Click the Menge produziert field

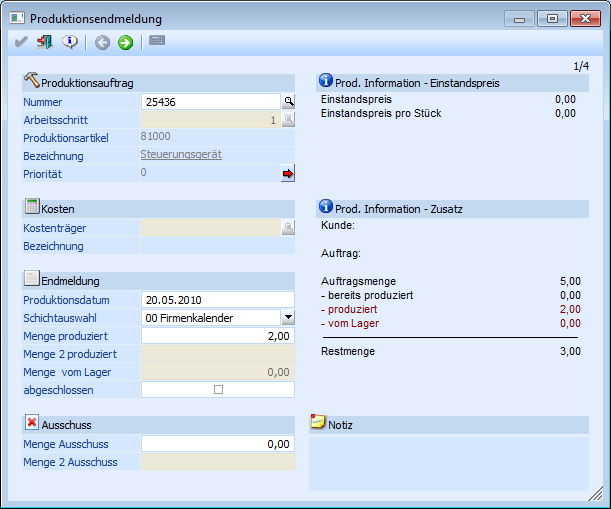pyautogui.click(x=217, y=336)
